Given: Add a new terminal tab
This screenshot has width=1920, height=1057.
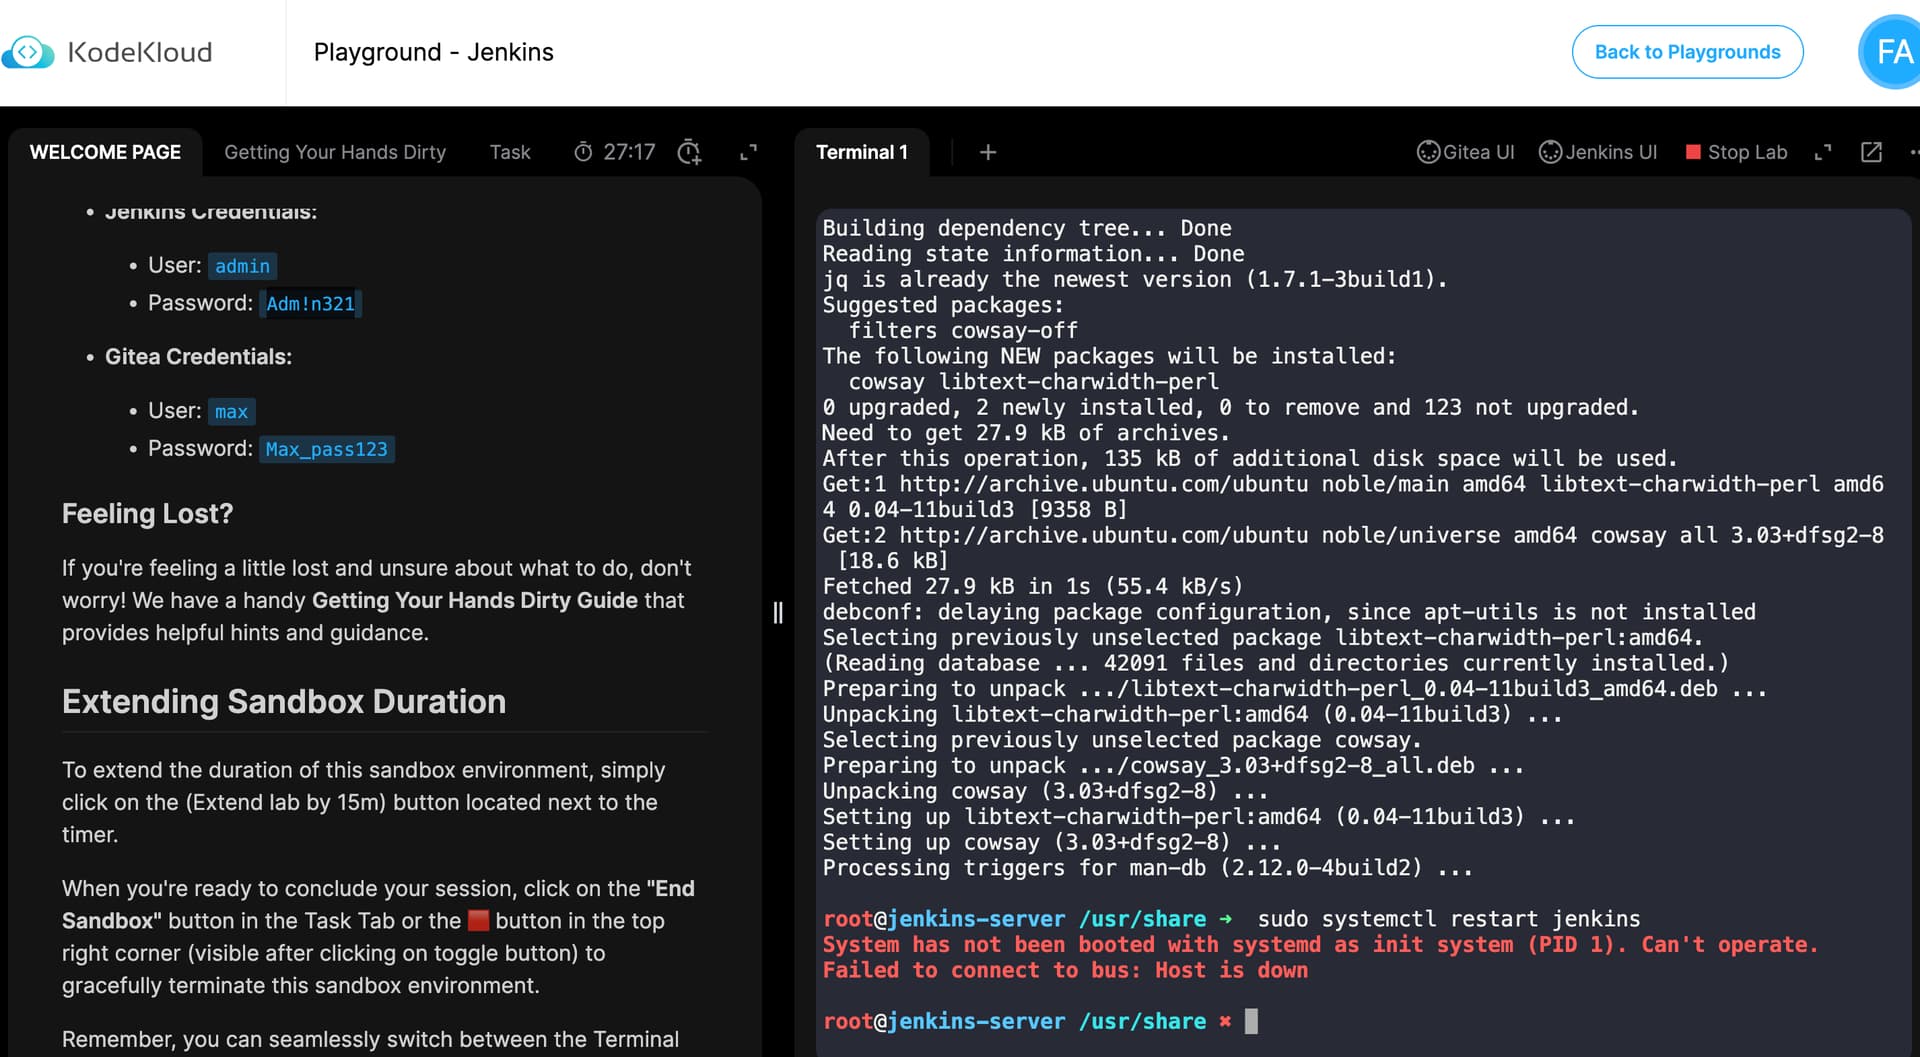Looking at the screenshot, I should 987,152.
